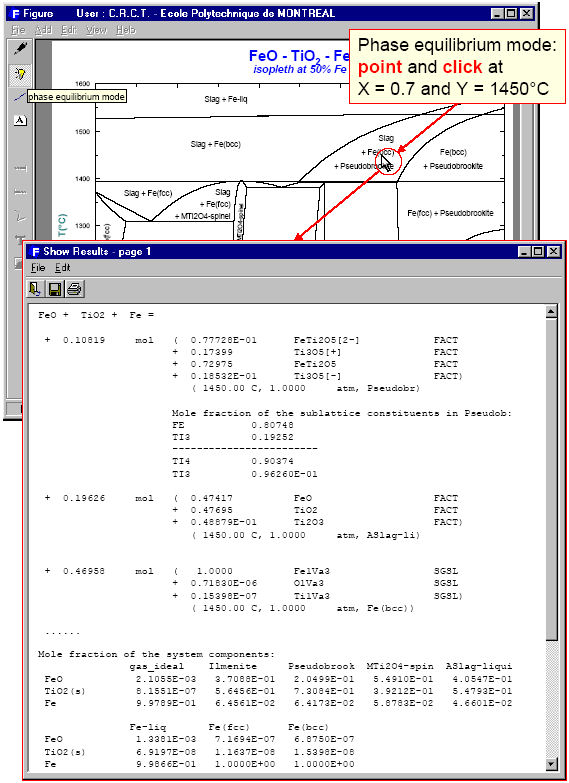Click the second greyed horizontal-line tool icon
This screenshot has height=783, width=569.
(20, 192)
